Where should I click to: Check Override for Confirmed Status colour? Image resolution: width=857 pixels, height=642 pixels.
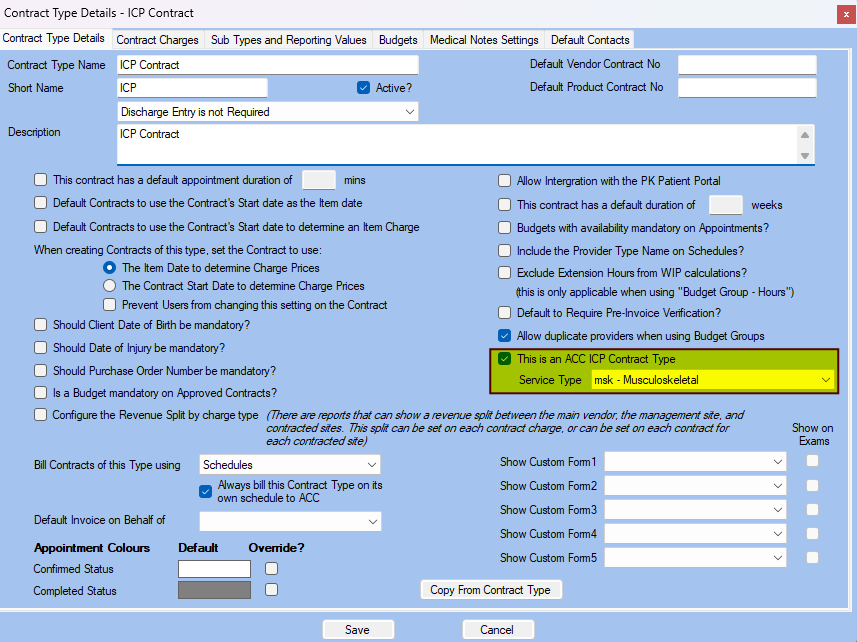271,569
